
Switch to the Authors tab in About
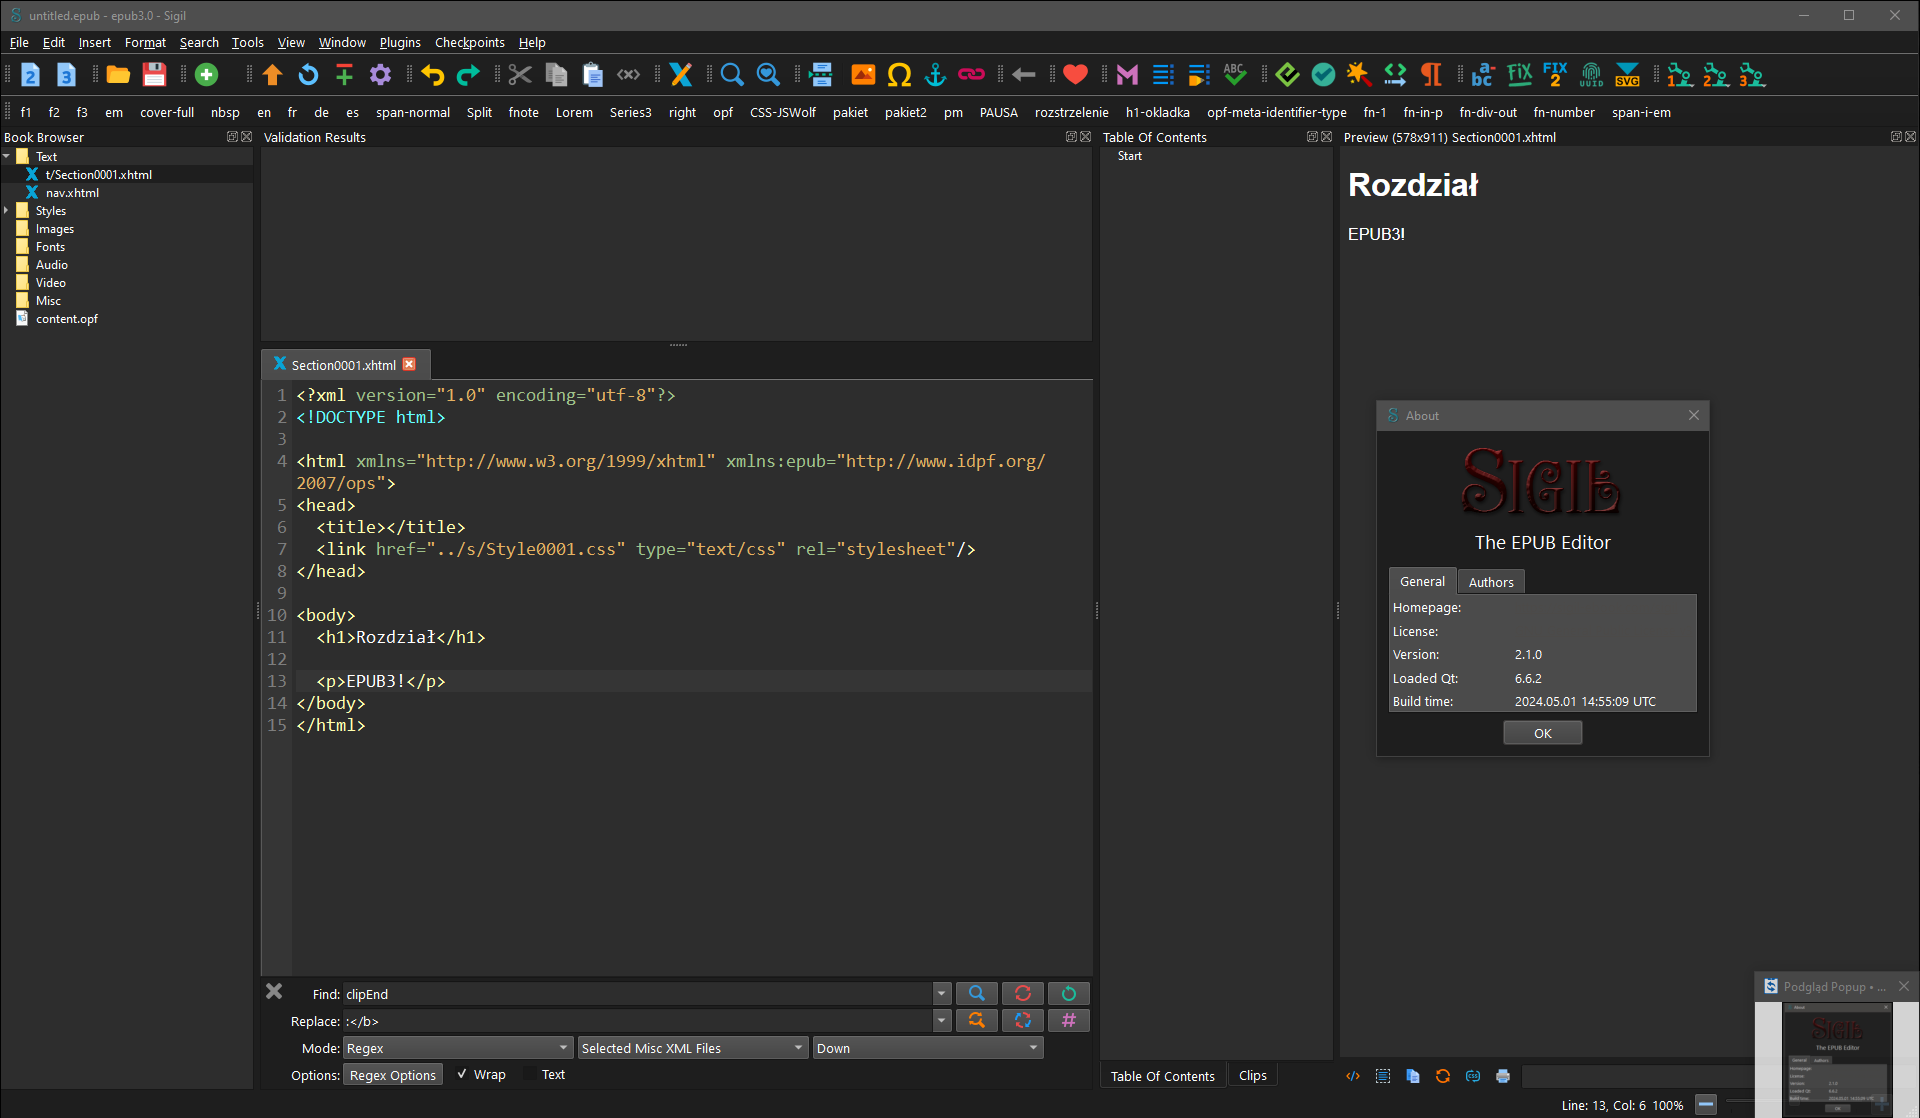pyautogui.click(x=1490, y=582)
